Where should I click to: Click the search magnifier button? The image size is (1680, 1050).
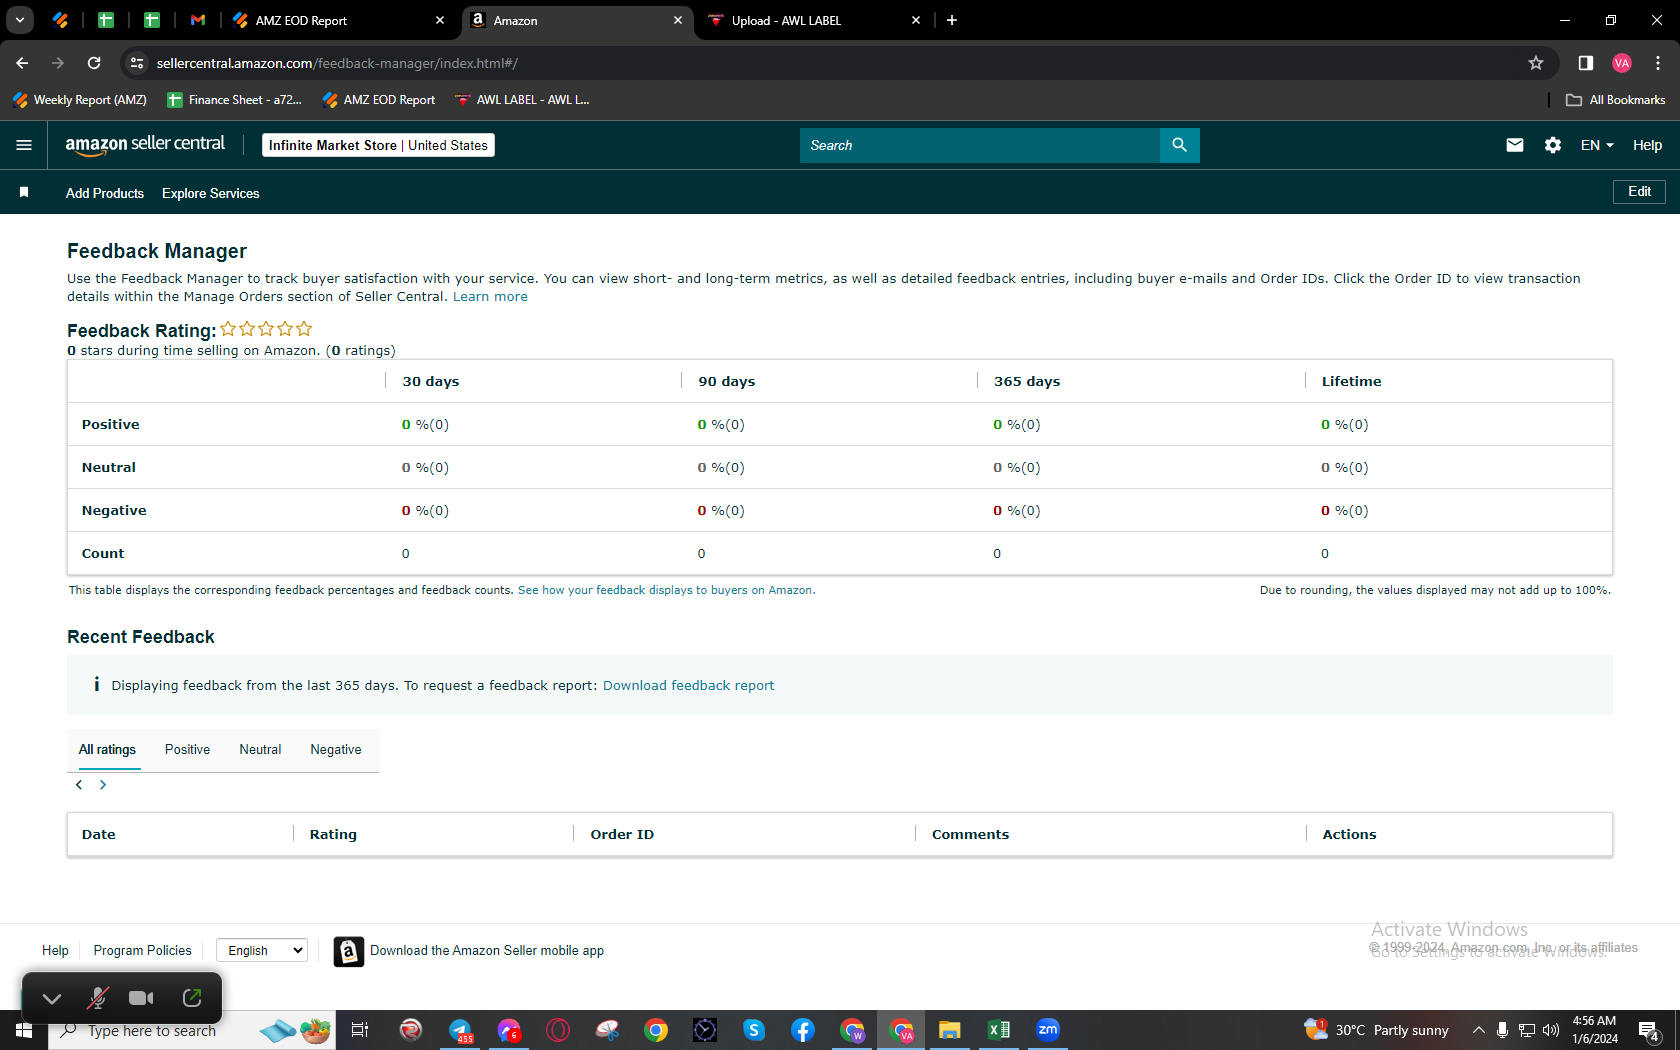point(1180,145)
